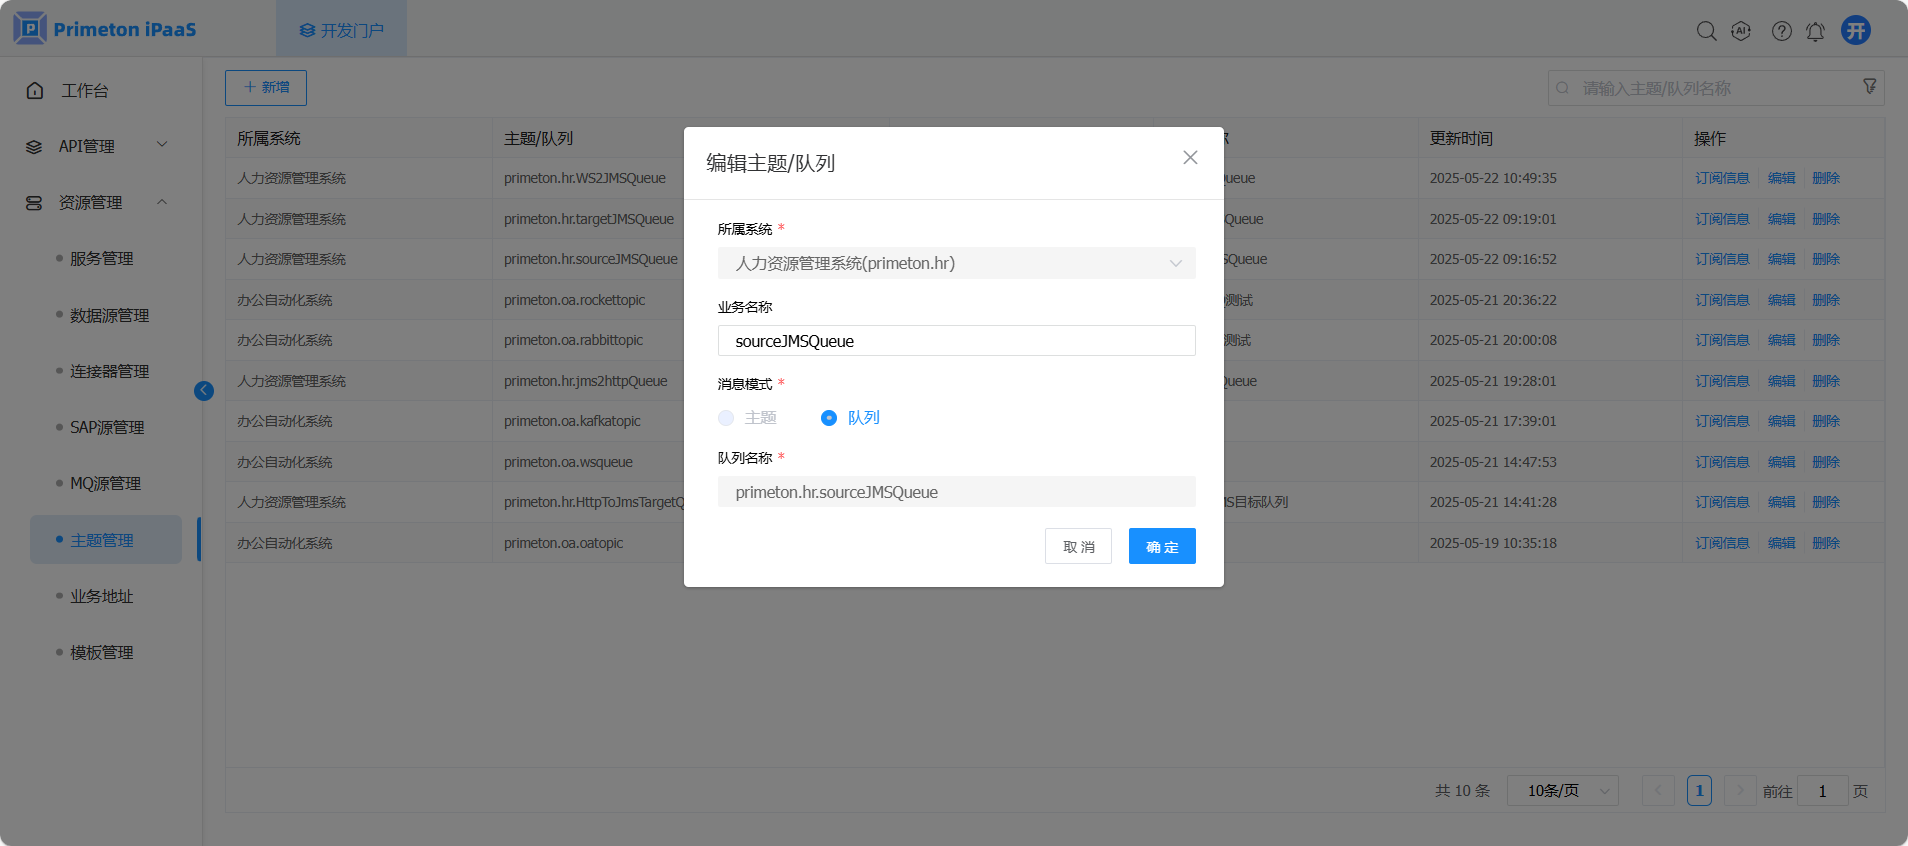Image resolution: width=1908 pixels, height=846 pixels.
Task: Select the 队列 radio button
Action: tap(829, 418)
